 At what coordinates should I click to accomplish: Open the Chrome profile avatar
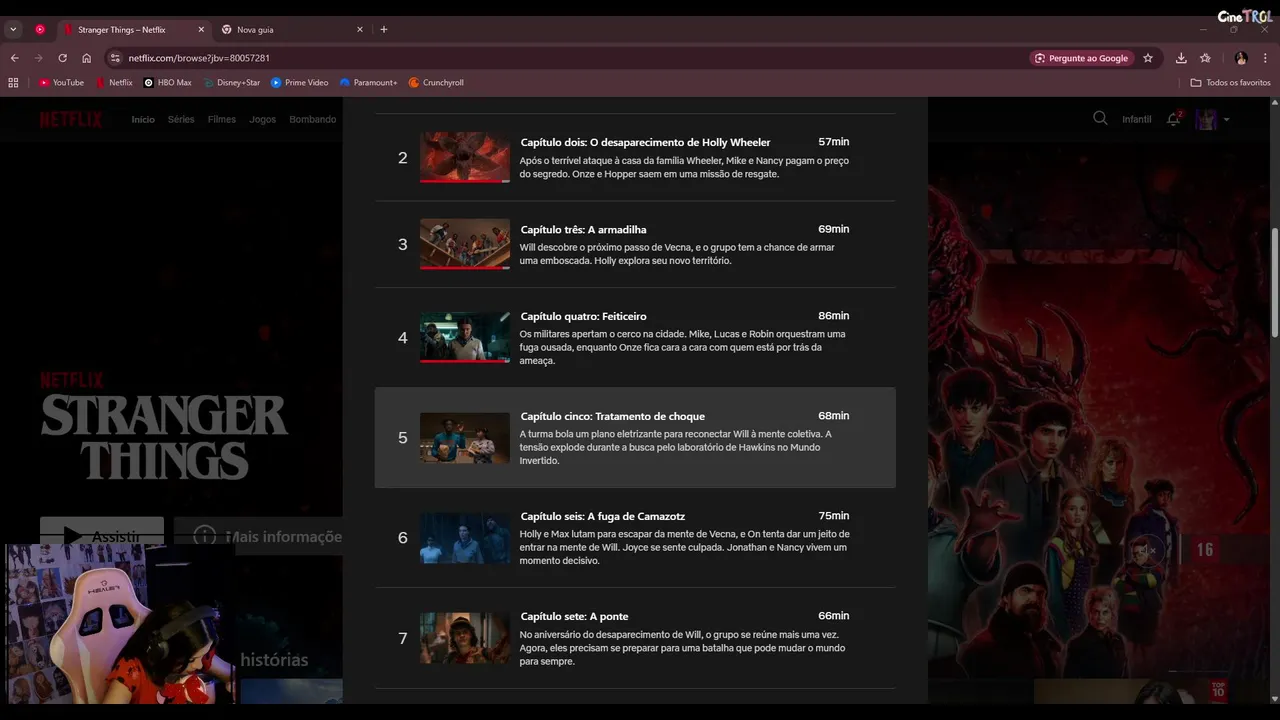click(1241, 58)
